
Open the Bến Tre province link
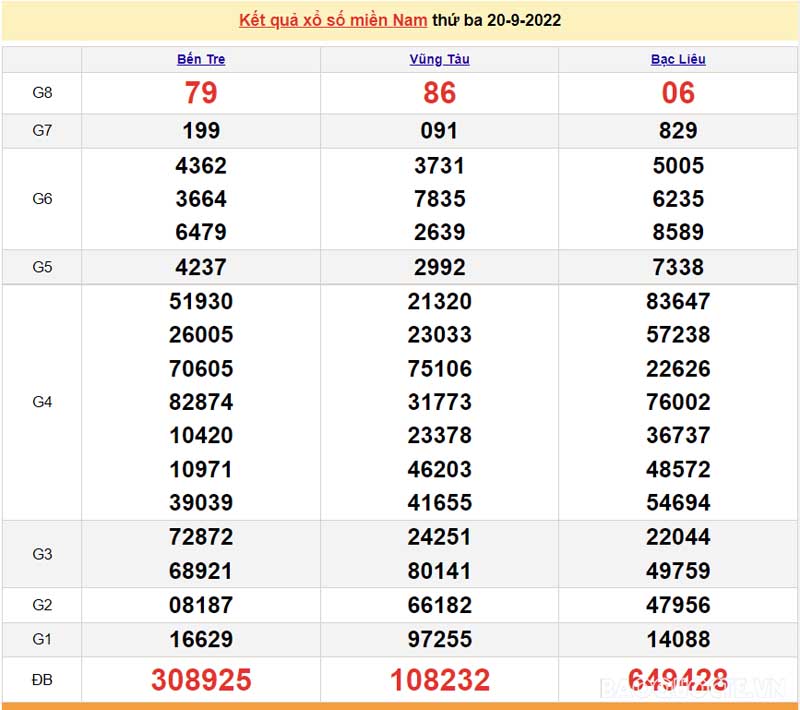(x=201, y=59)
